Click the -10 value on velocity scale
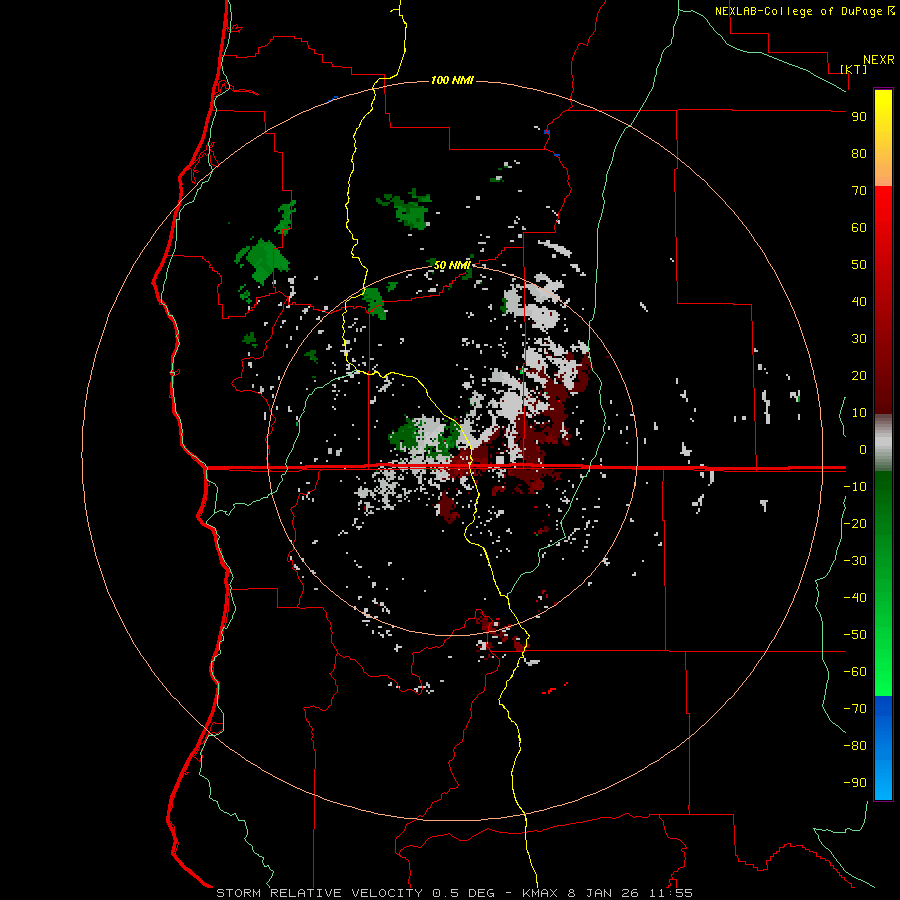 click(x=855, y=487)
